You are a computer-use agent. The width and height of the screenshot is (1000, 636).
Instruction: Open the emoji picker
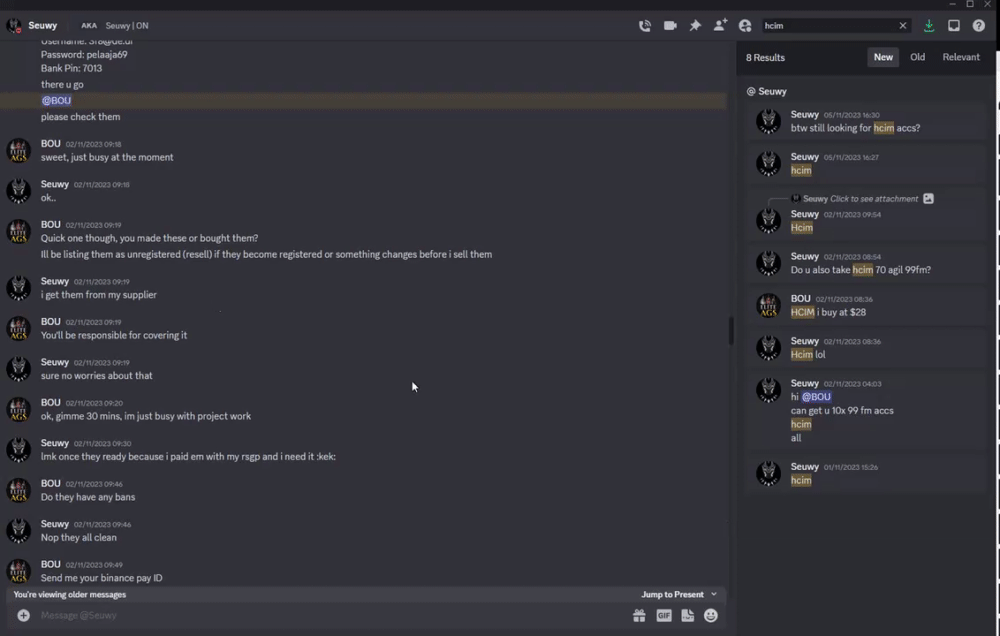pyautogui.click(x=711, y=616)
